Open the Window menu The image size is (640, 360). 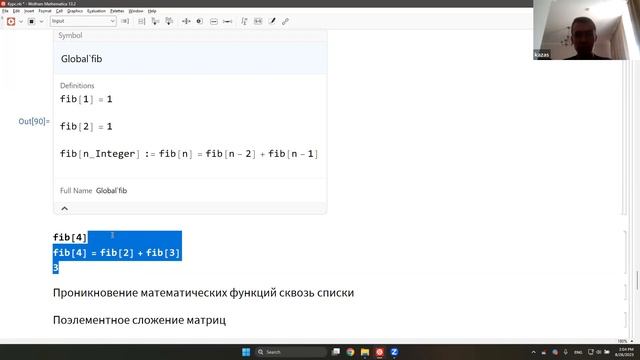(136, 11)
